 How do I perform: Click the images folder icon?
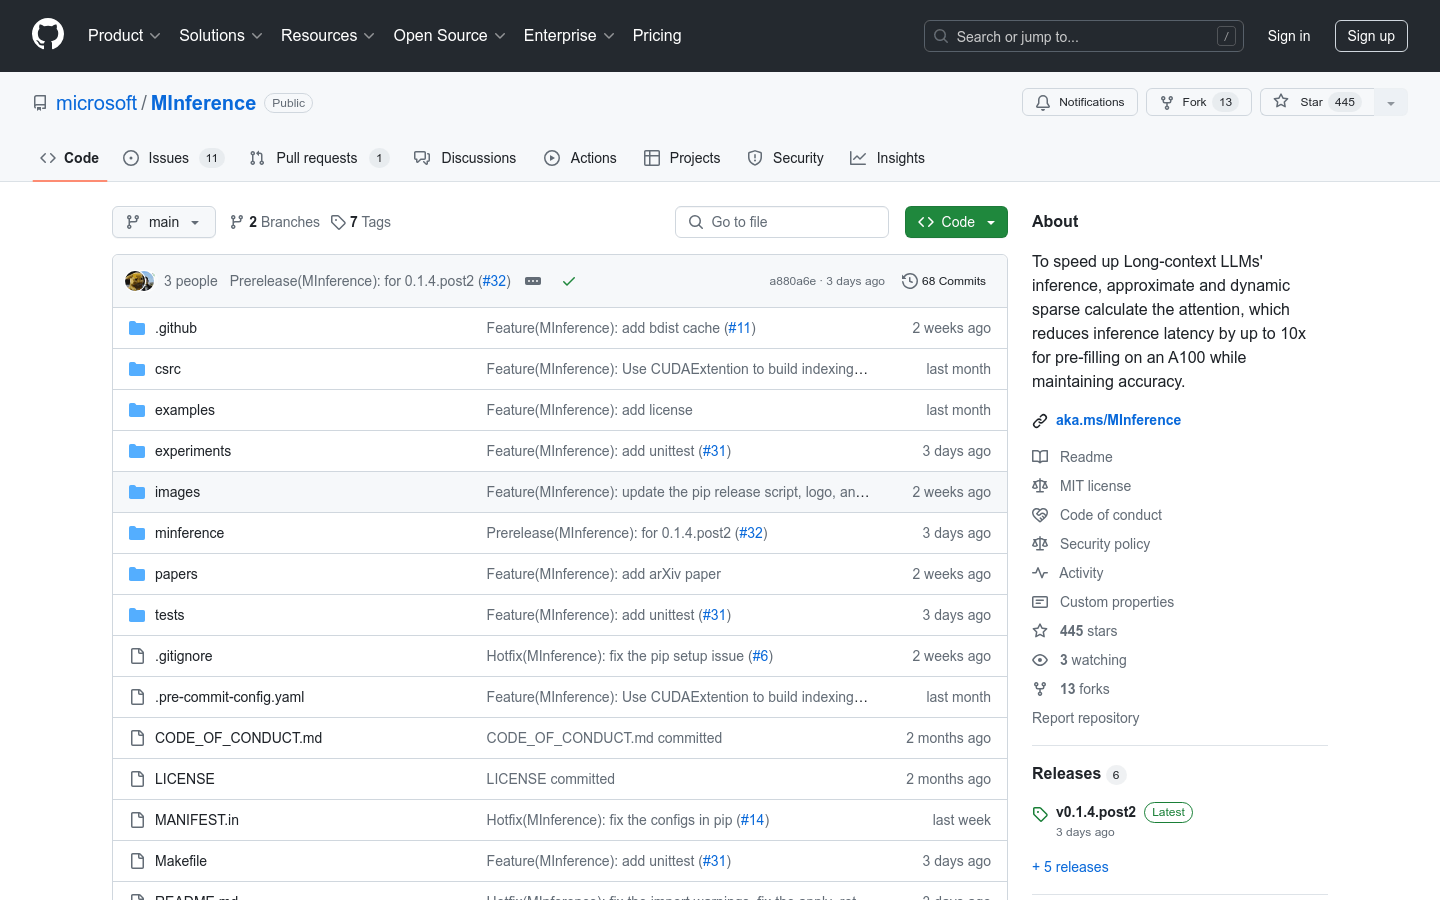point(137,492)
